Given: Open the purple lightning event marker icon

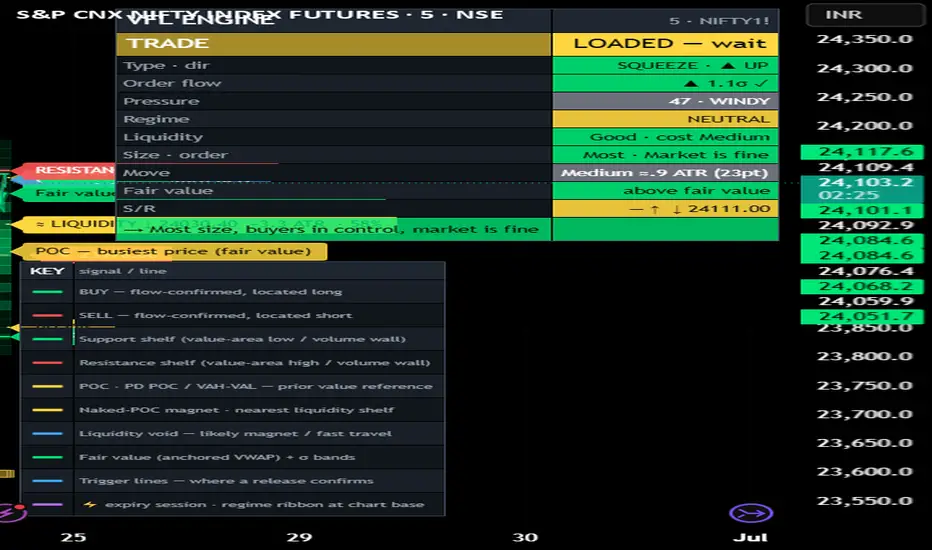Looking at the screenshot, I should pos(11,512).
